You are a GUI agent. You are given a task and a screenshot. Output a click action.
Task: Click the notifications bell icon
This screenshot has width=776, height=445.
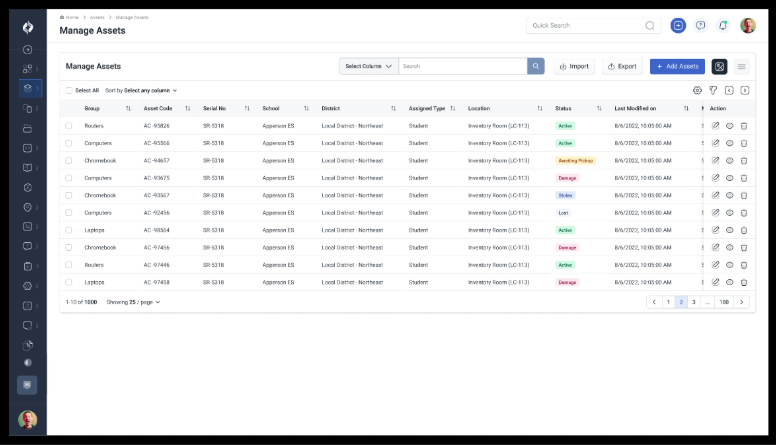(x=723, y=26)
